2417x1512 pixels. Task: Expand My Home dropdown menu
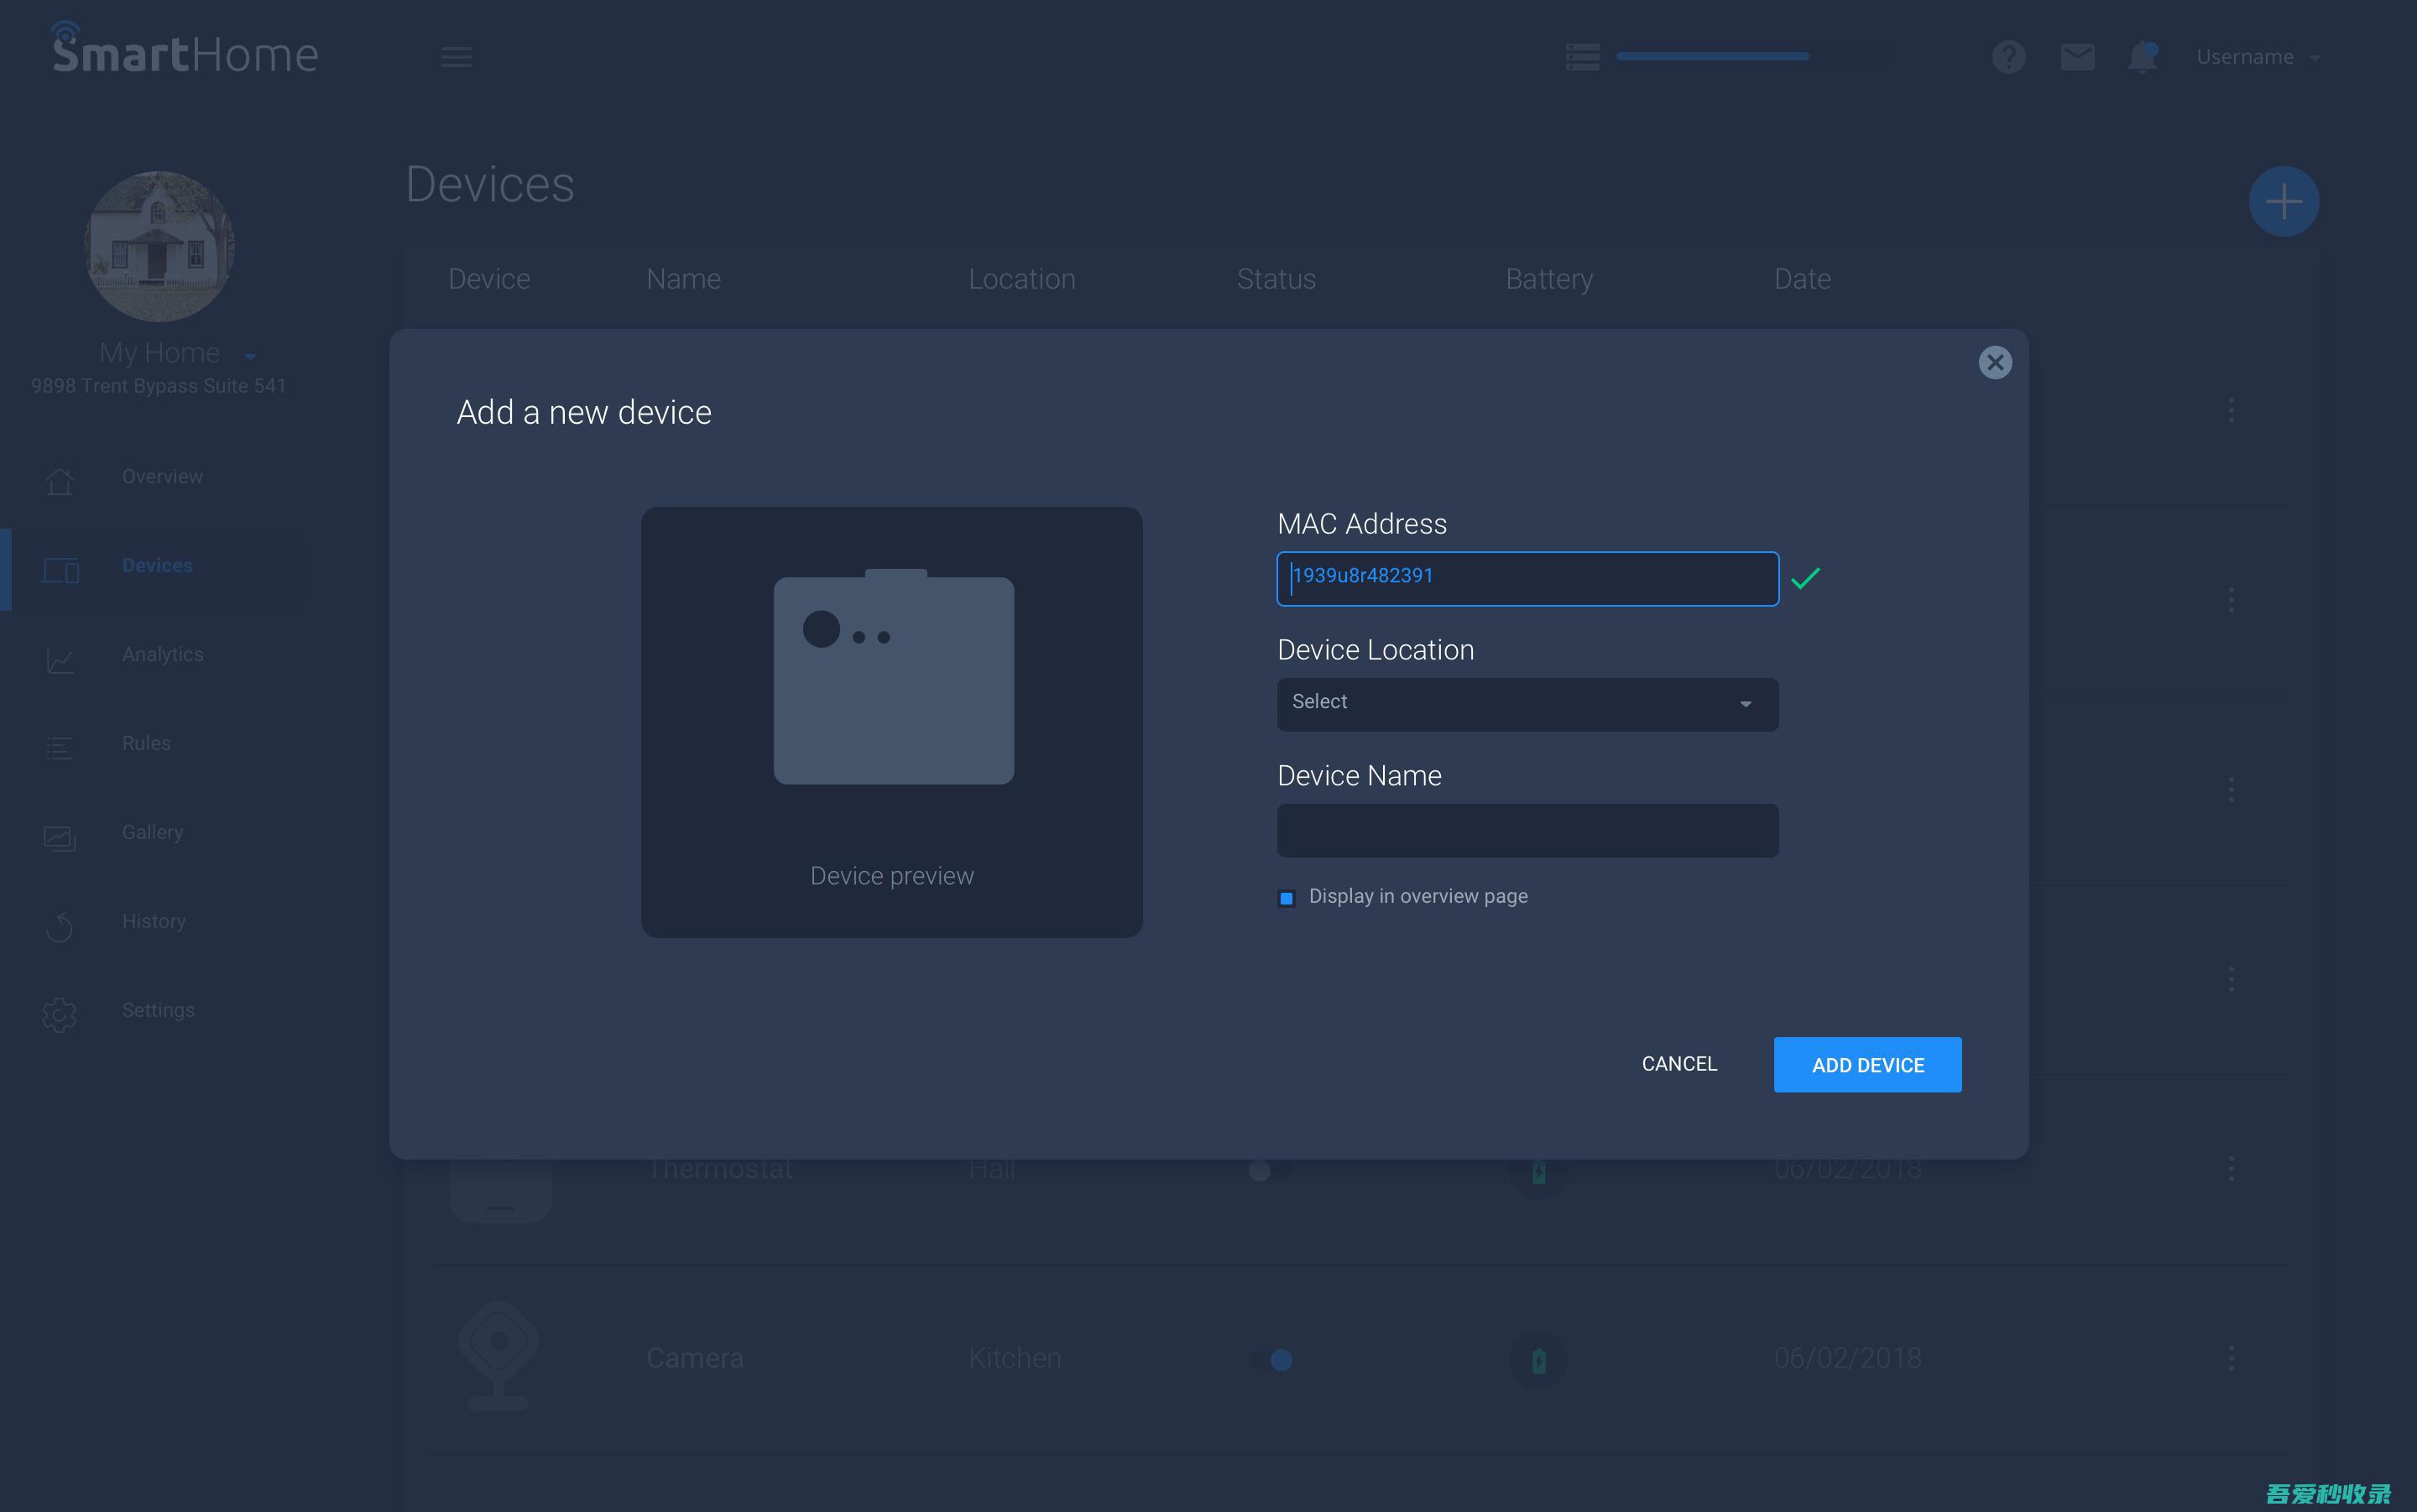pyautogui.click(x=251, y=353)
